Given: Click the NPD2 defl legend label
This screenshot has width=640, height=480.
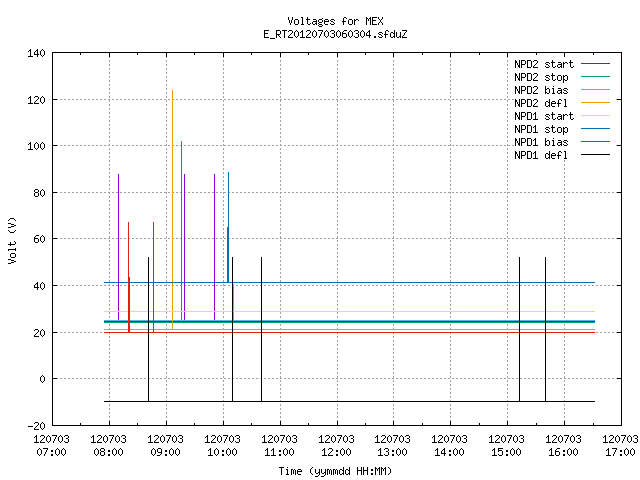Looking at the screenshot, I should 541,103.
